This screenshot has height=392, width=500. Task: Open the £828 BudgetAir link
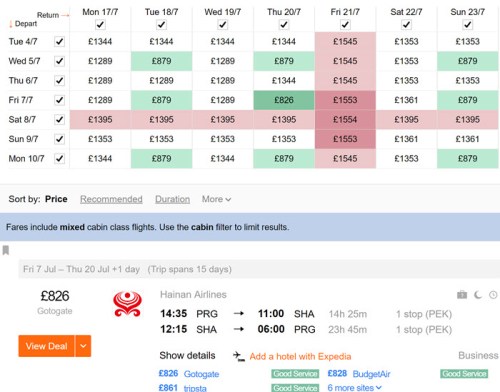[359, 374]
